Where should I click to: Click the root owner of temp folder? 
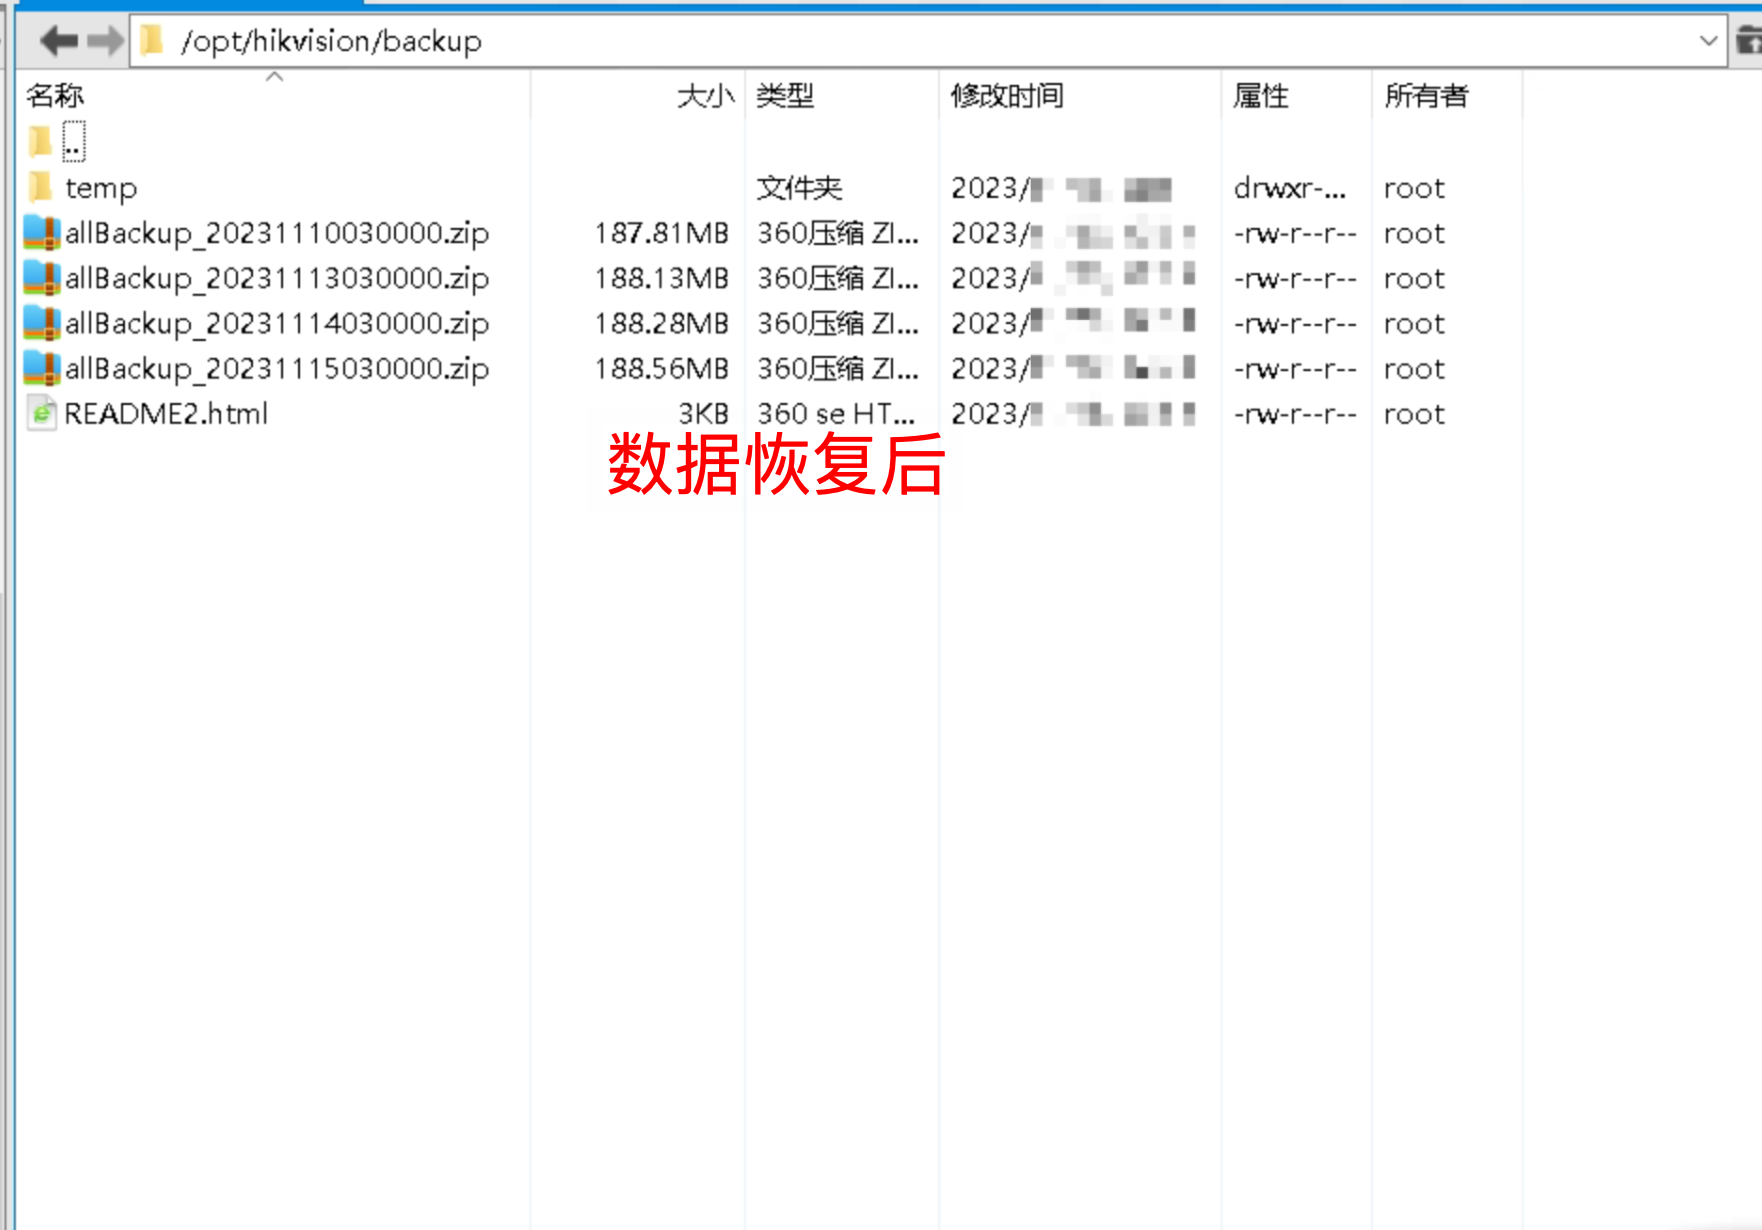click(x=1414, y=188)
